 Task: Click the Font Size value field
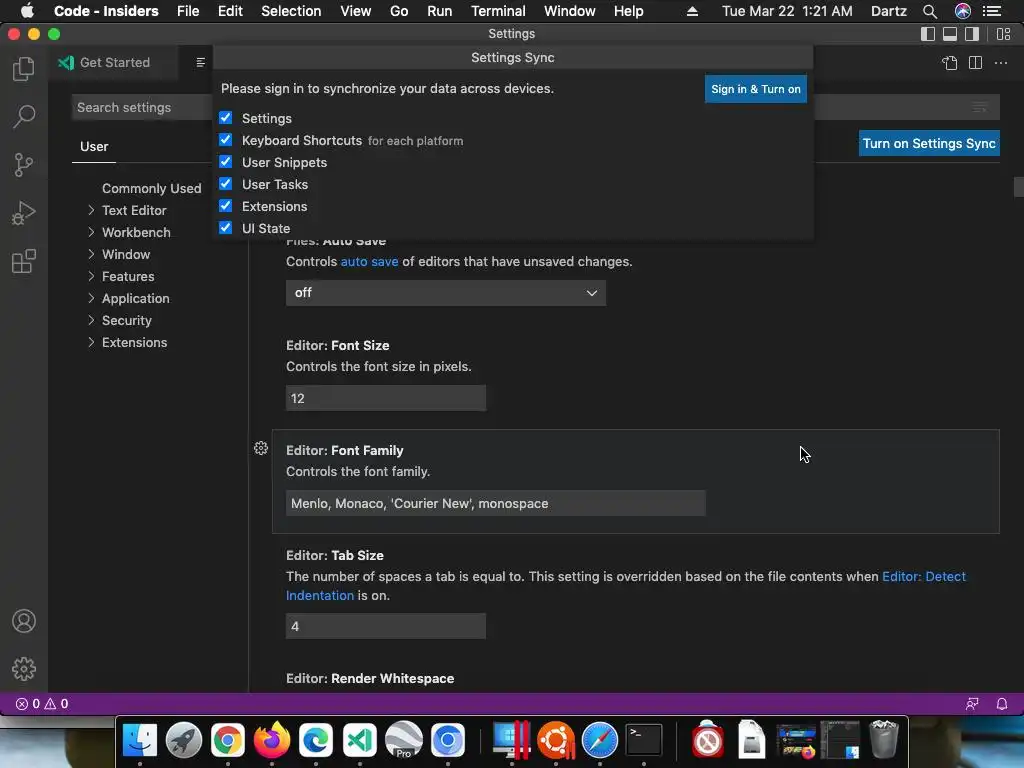[x=386, y=398]
